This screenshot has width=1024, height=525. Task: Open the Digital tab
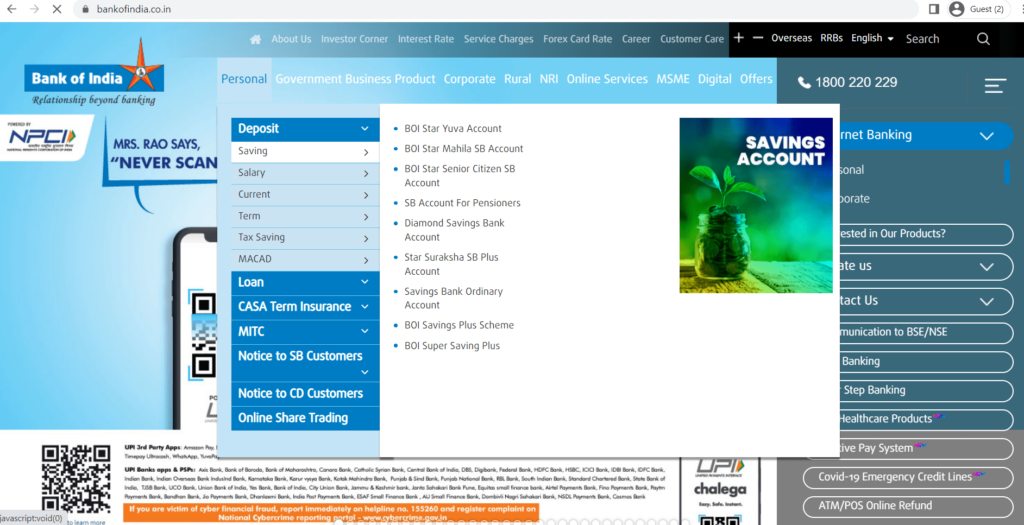click(x=714, y=79)
